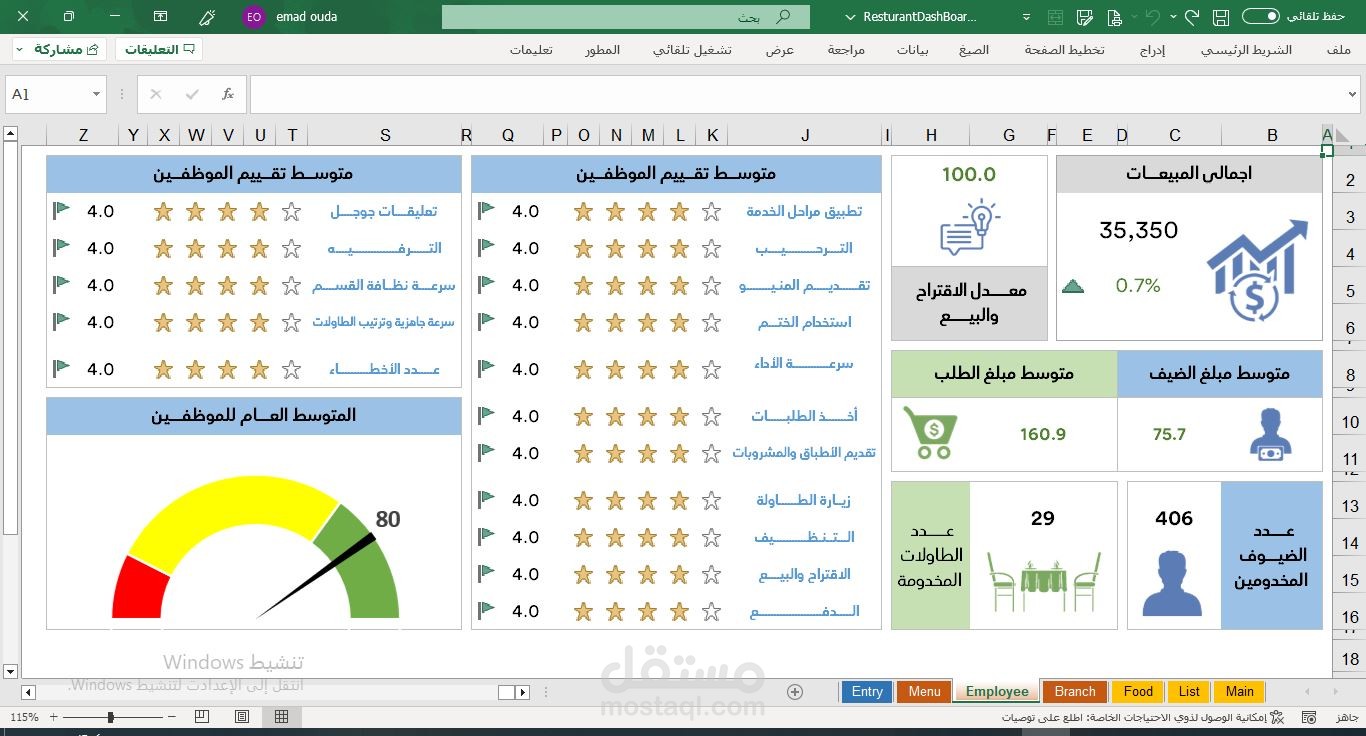
Task: Click the pen icon next to EO avatar
Action: tap(207, 17)
